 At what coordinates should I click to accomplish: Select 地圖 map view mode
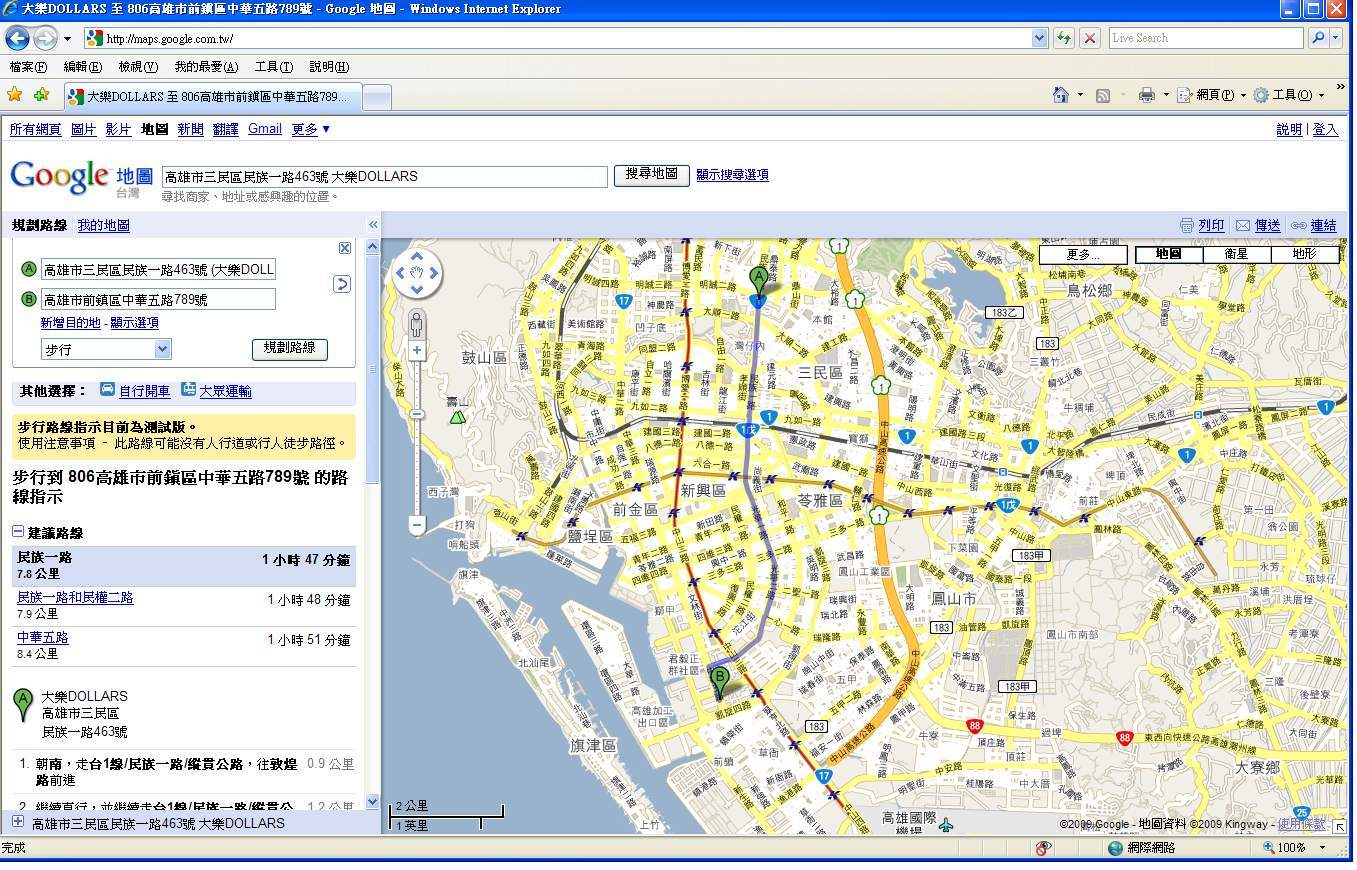(1168, 254)
